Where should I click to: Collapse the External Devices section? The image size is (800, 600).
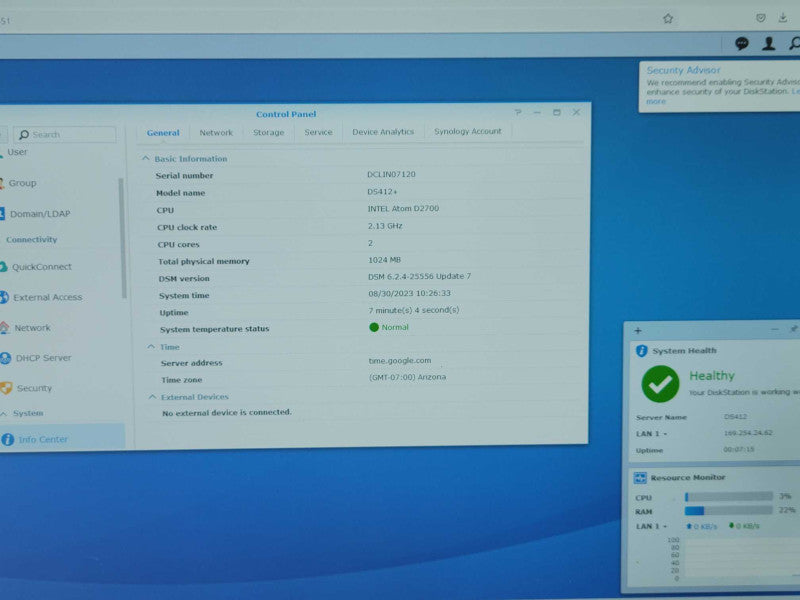pos(152,396)
